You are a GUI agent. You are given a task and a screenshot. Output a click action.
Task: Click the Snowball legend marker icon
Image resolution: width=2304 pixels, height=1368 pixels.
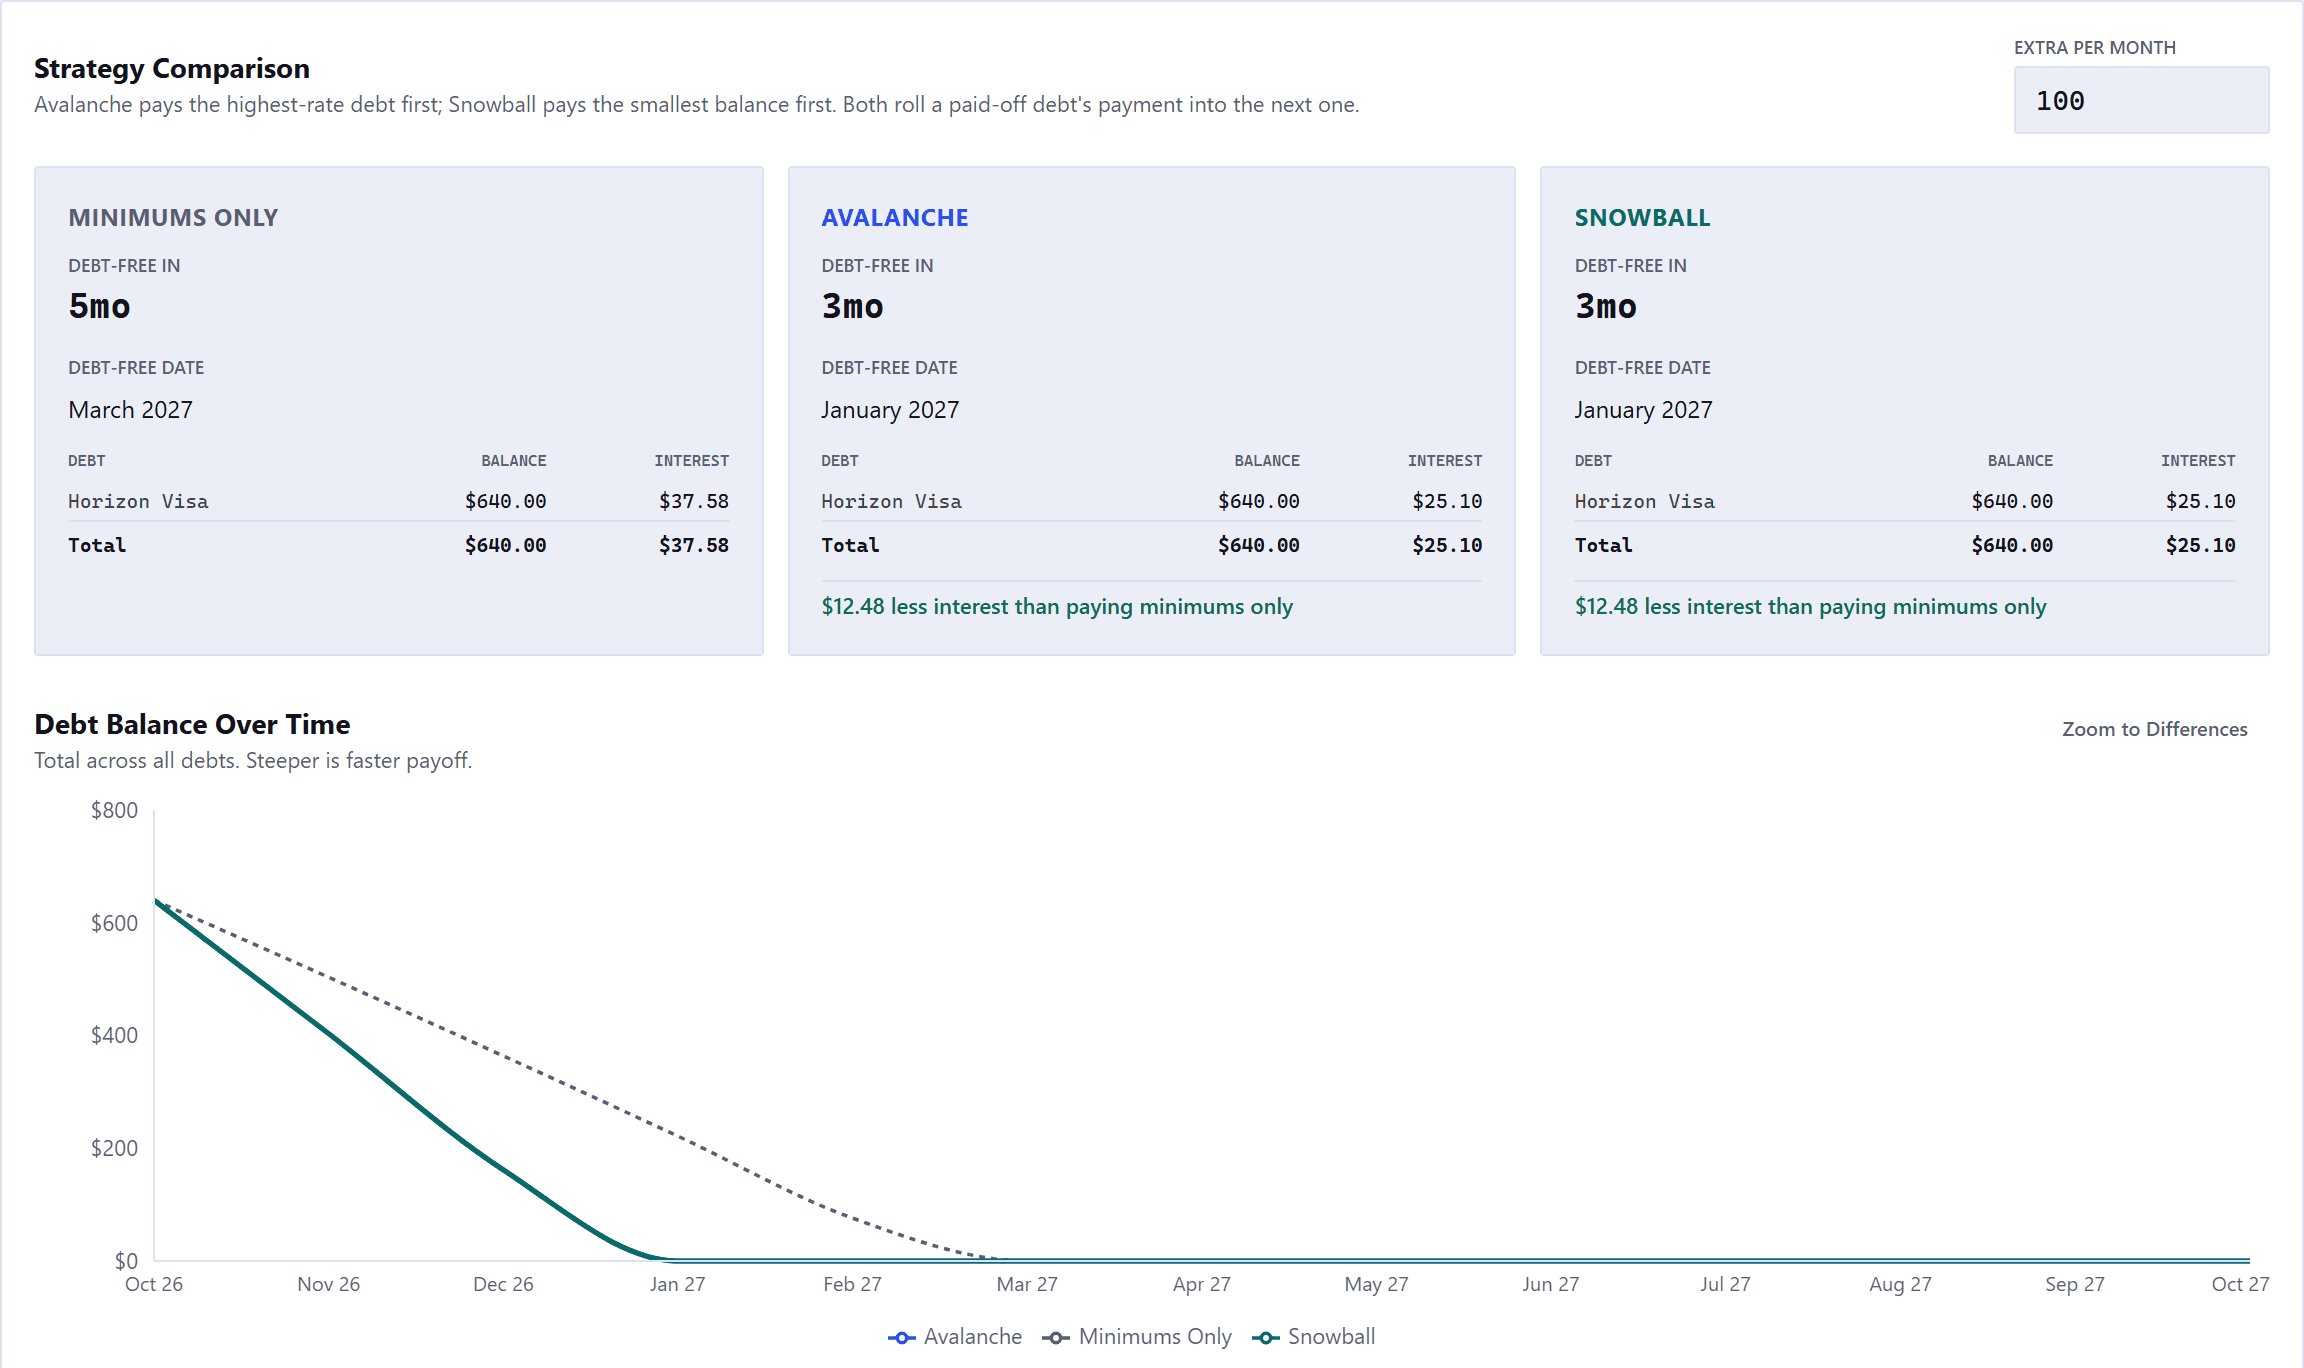click(1266, 1338)
